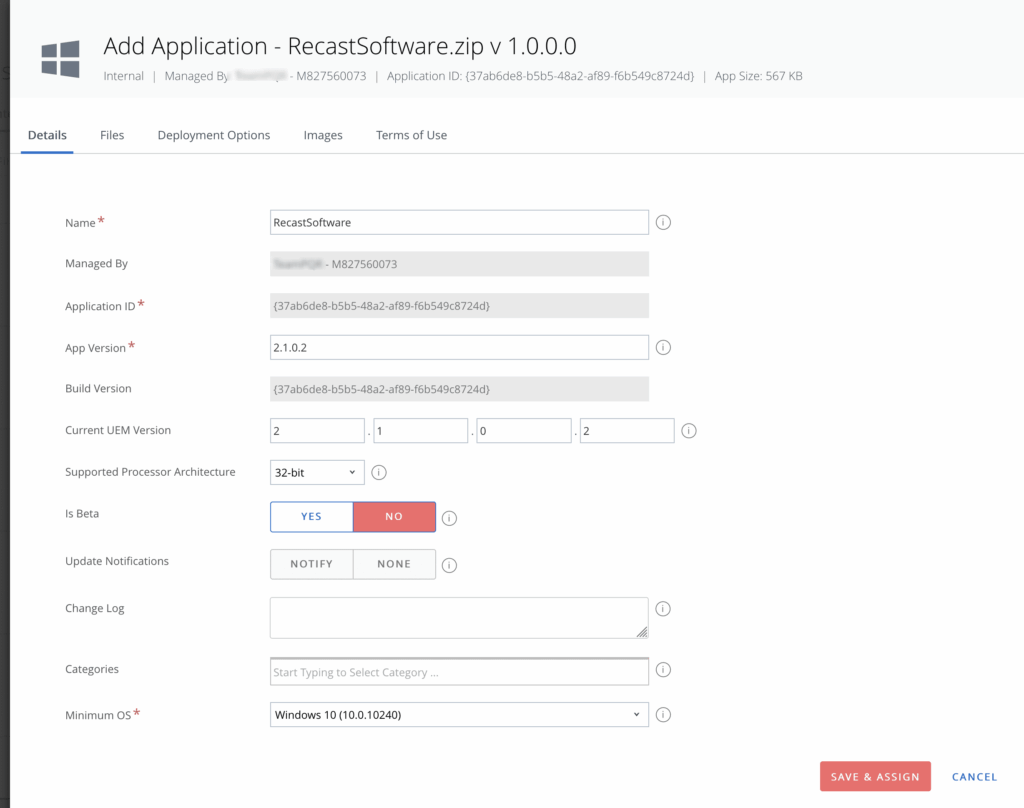Click the info icon next to Minimum OS
This screenshot has width=1024, height=808.
(x=663, y=714)
